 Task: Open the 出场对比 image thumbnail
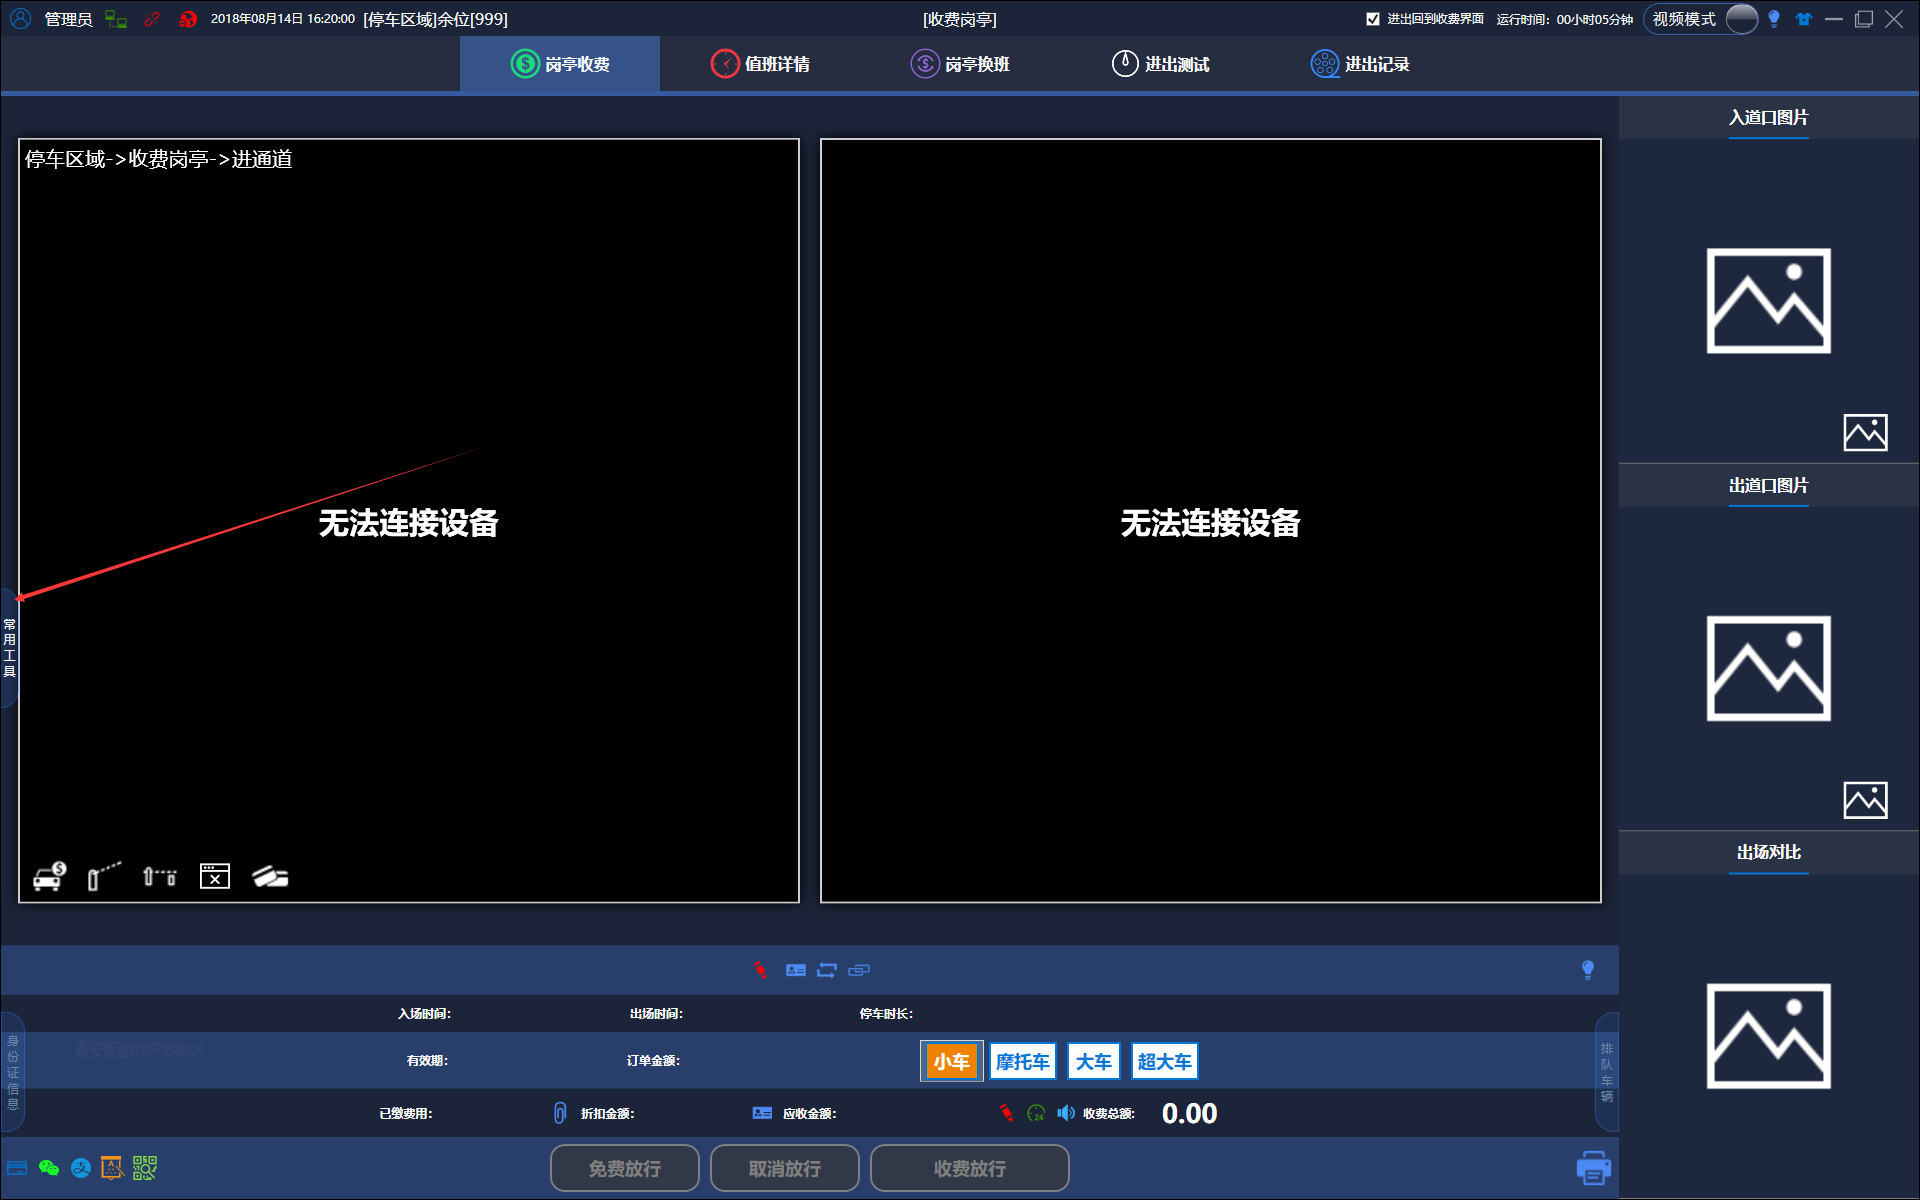pyautogui.click(x=1769, y=1036)
